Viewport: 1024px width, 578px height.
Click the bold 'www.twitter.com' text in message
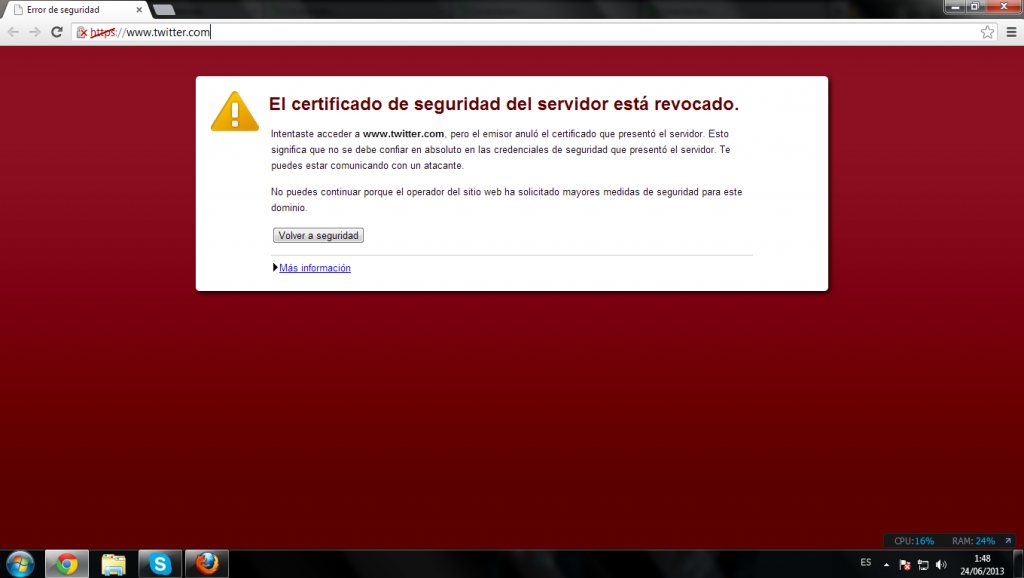pos(403,134)
